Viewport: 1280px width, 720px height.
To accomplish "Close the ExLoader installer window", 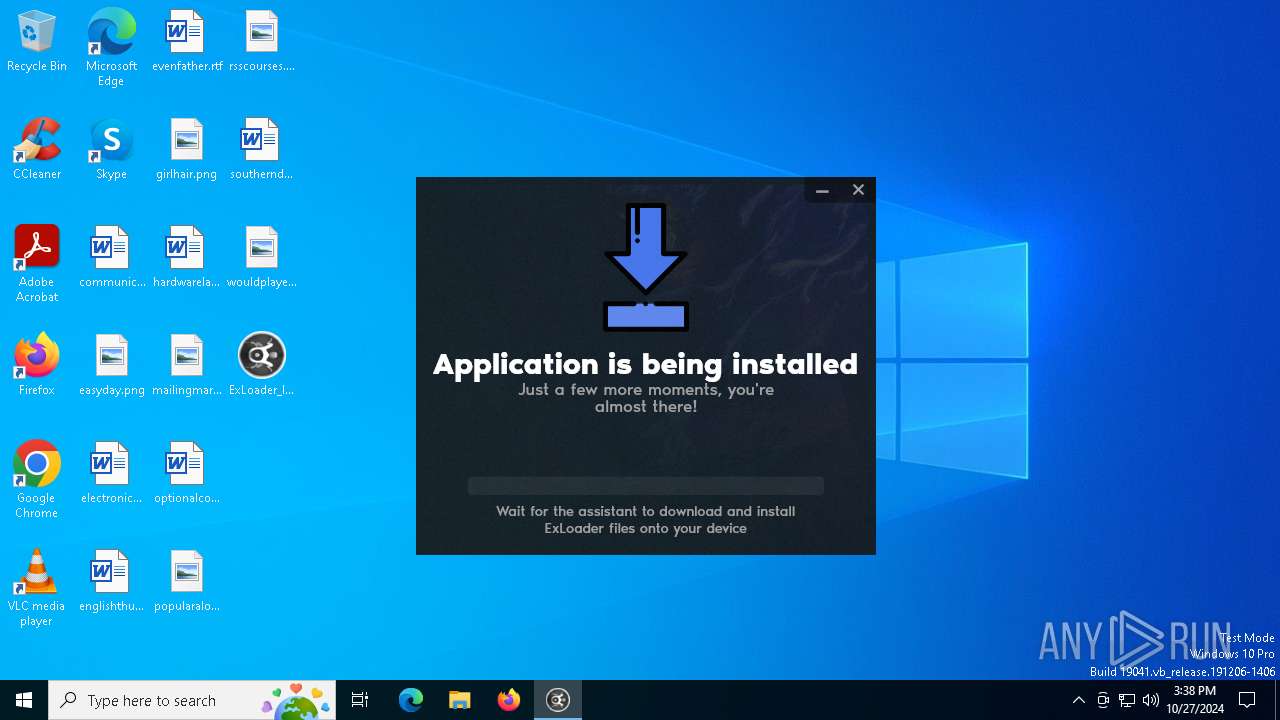I will point(858,190).
